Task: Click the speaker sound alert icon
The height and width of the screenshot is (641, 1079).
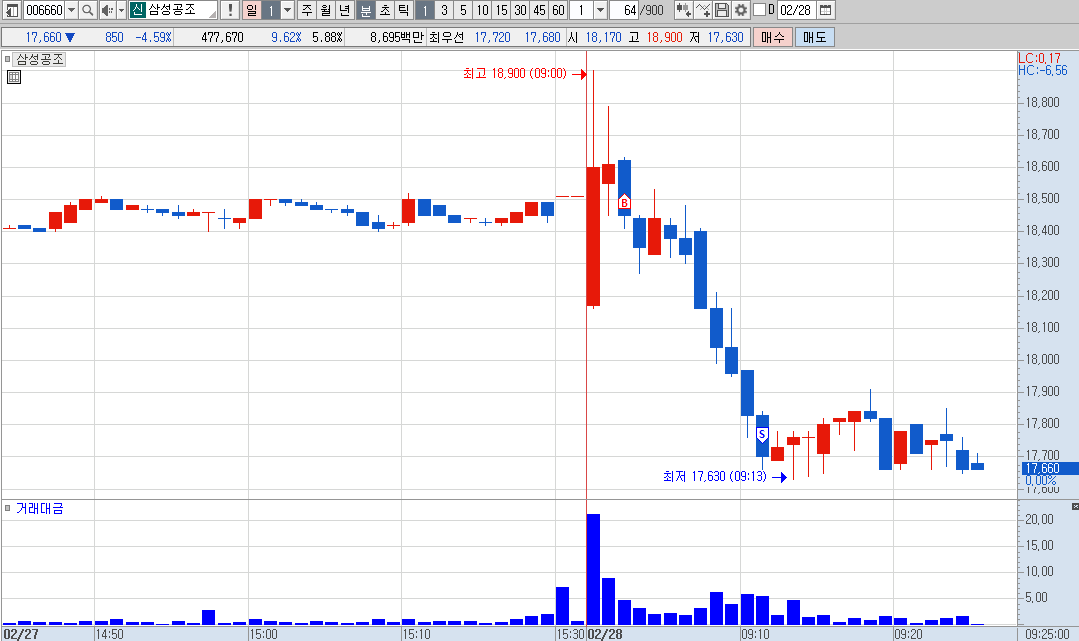Action: click(107, 10)
